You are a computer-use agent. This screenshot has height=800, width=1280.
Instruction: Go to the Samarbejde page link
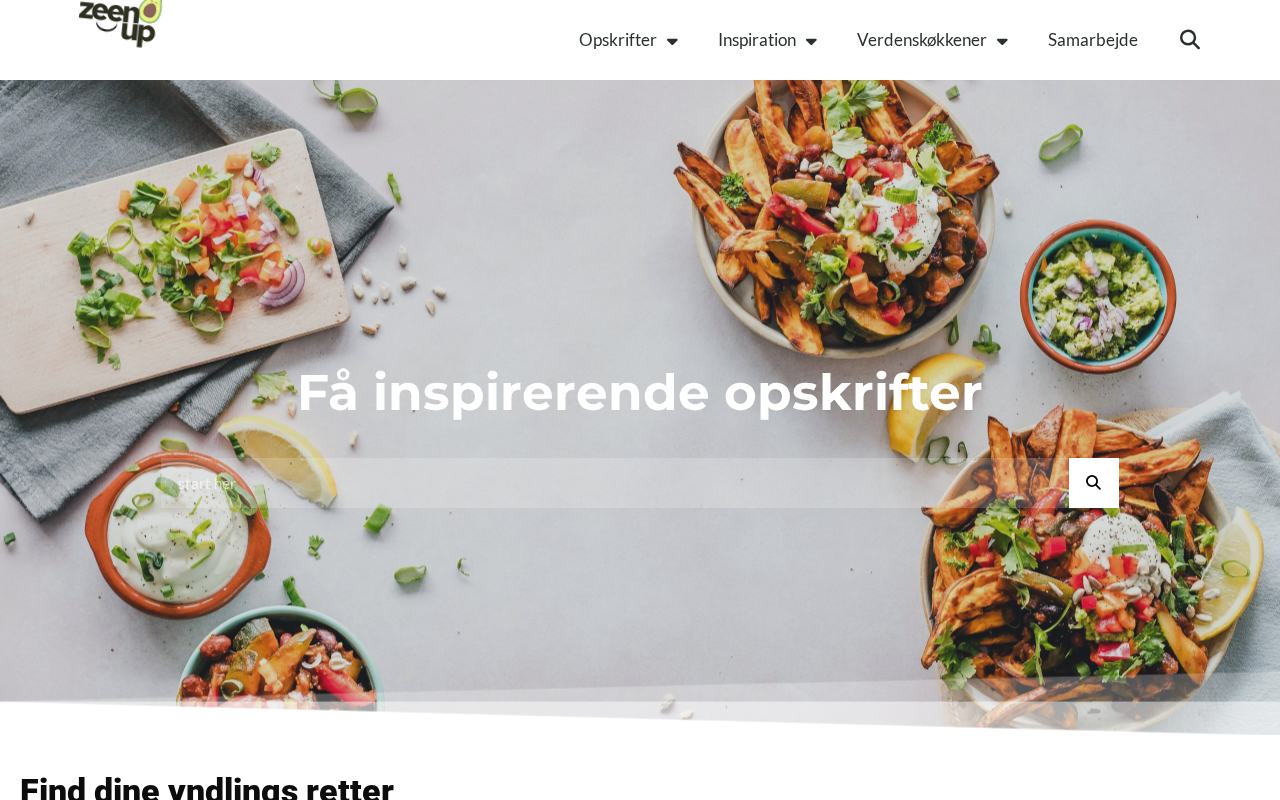pos(1093,40)
